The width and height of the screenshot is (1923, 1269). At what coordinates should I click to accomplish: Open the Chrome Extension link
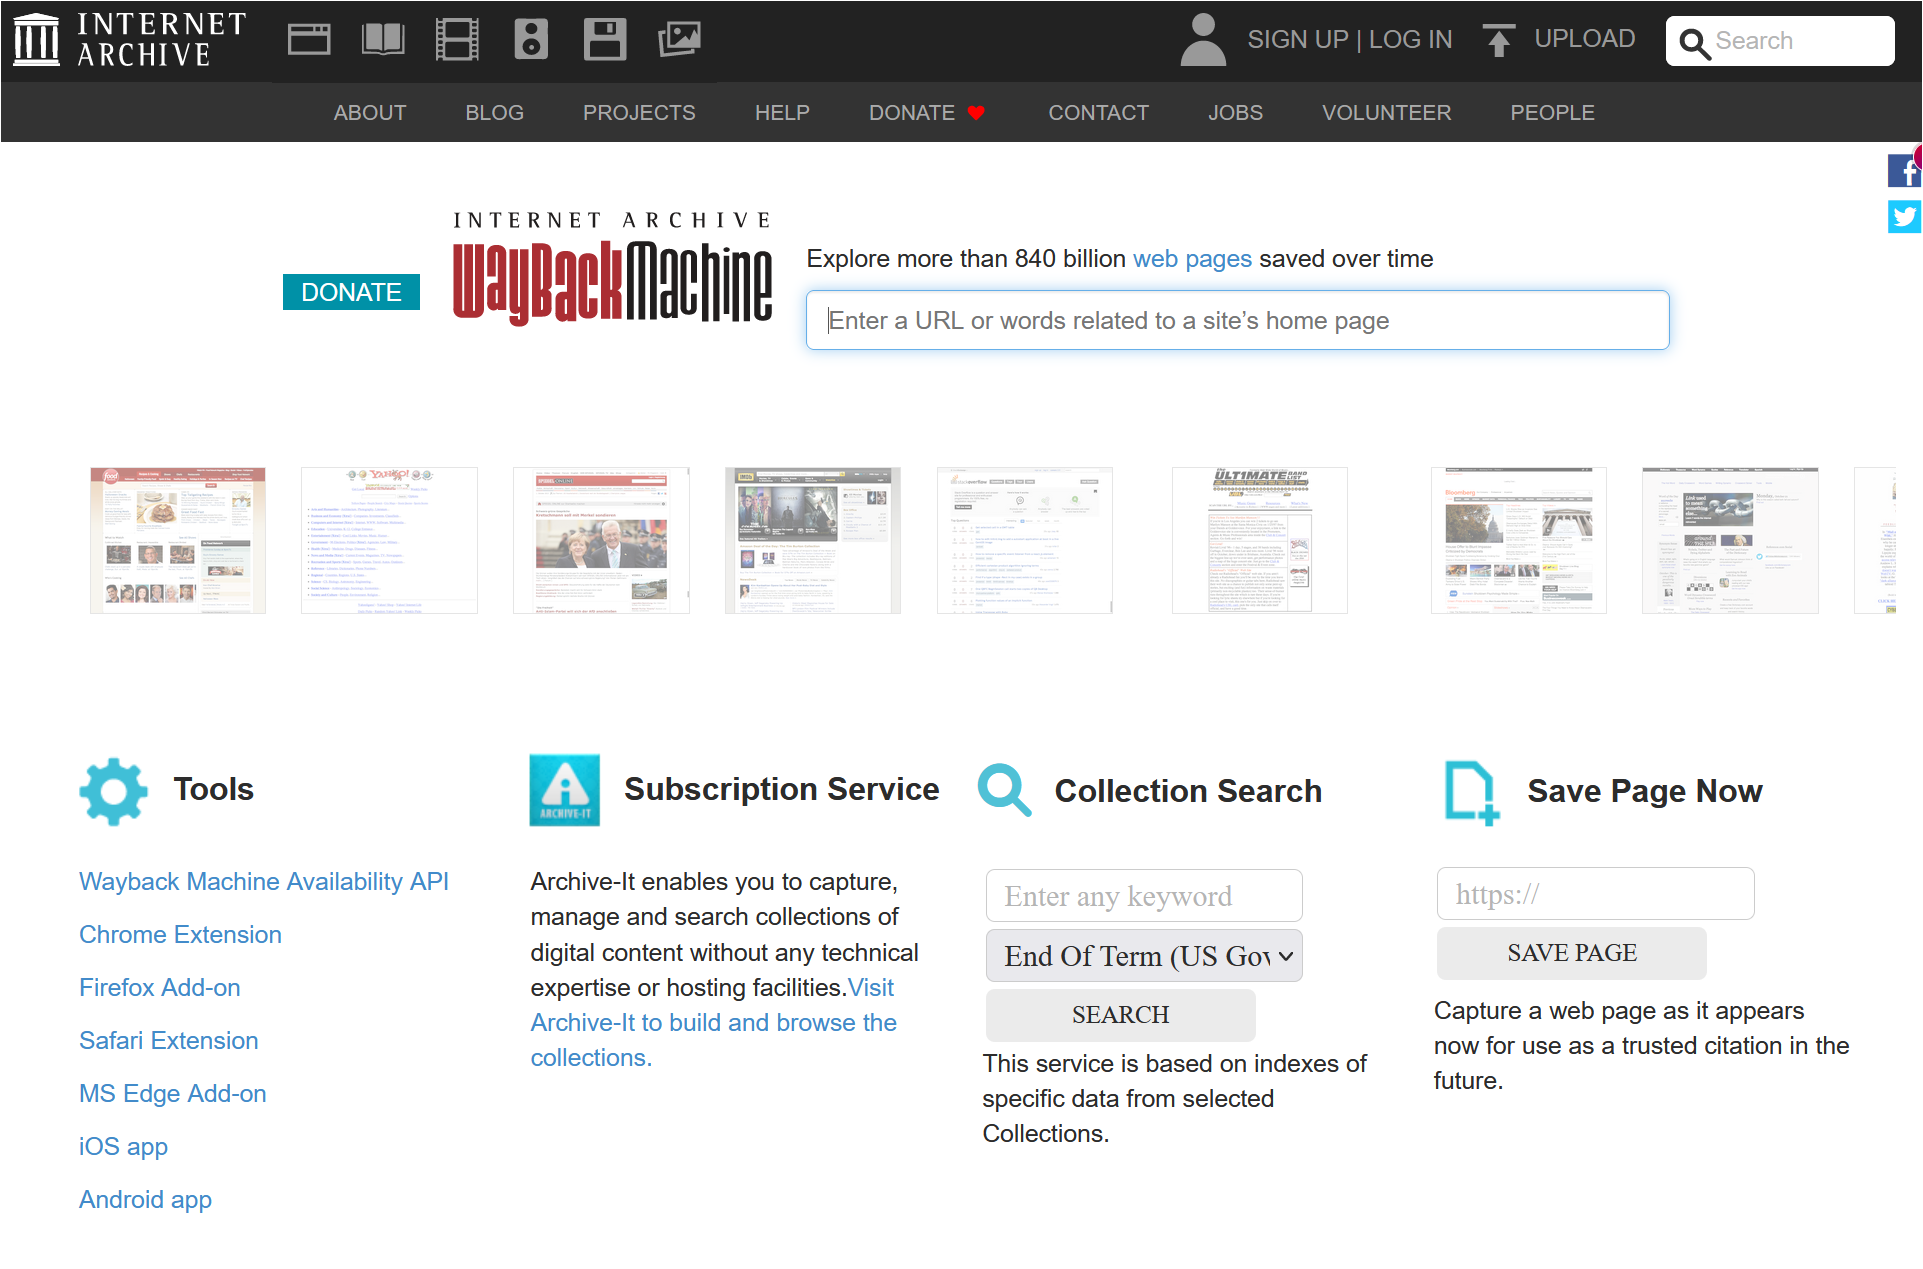pyautogui.click(x=180, y=934)
